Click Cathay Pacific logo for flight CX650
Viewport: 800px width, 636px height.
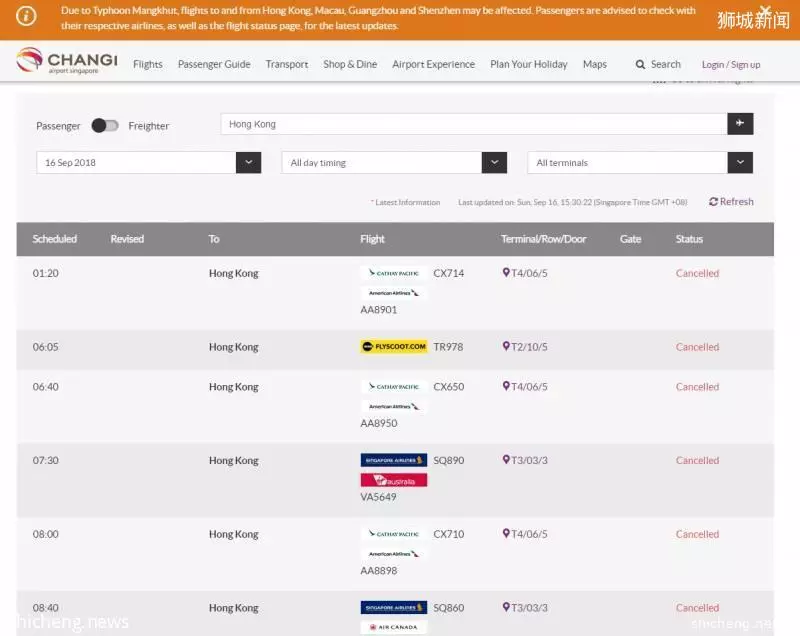(394, 387)
